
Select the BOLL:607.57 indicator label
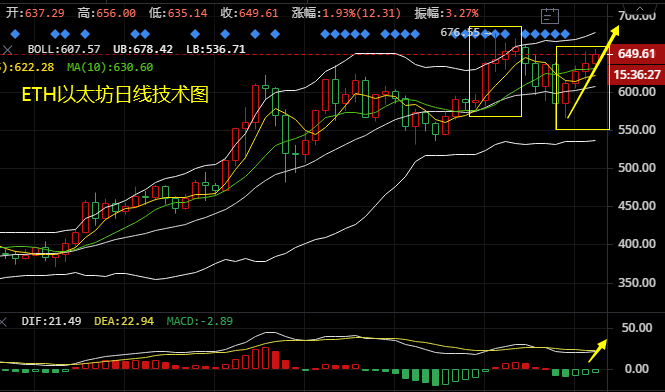[64, 49]
